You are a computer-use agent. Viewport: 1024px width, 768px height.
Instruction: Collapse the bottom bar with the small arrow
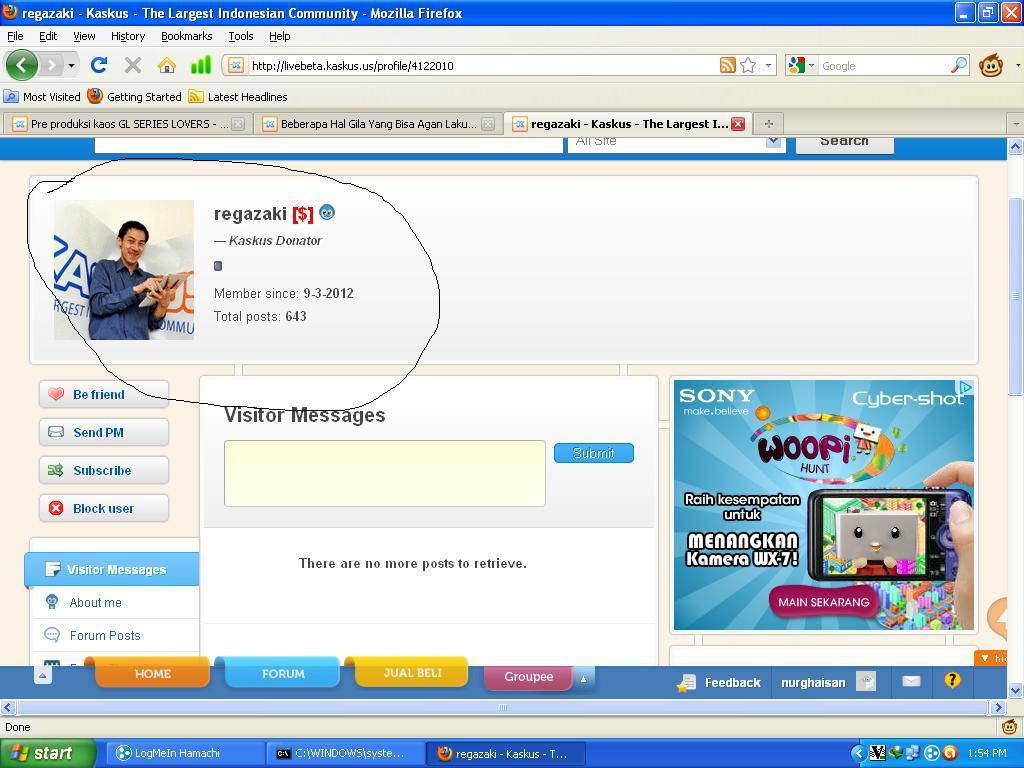coord(42,676)
